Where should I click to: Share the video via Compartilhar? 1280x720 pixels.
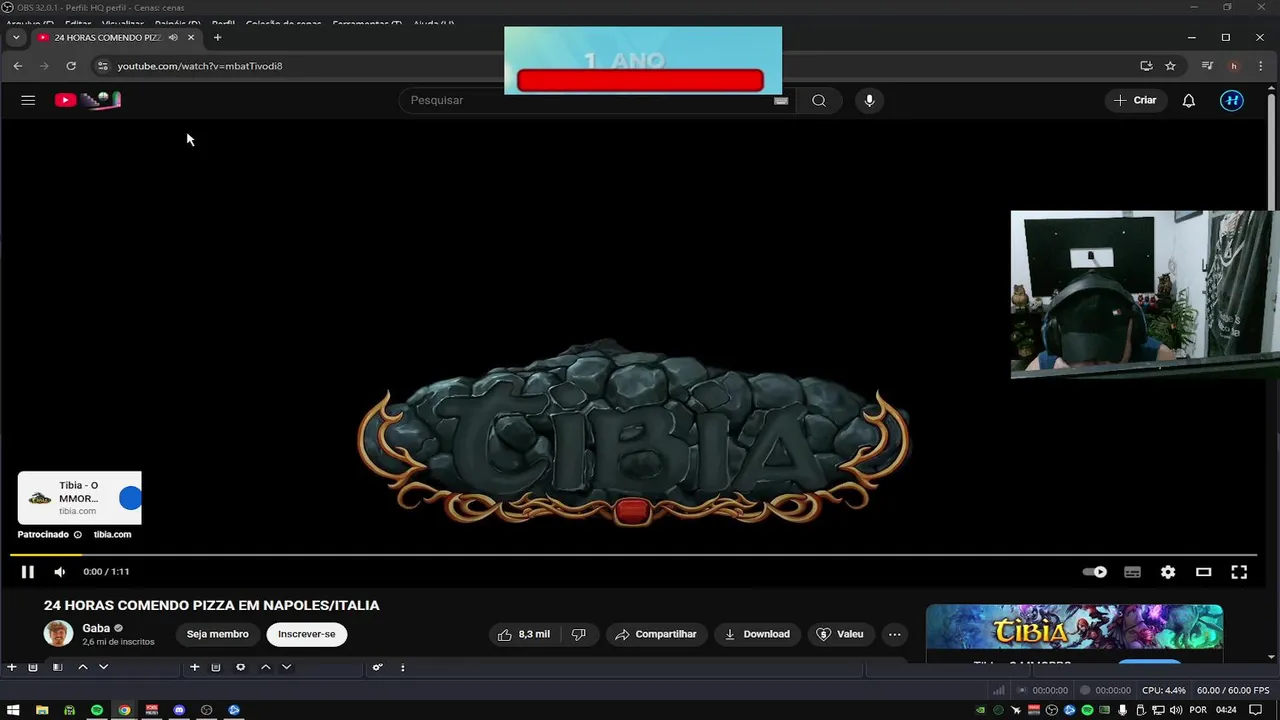tap(656, 634)
